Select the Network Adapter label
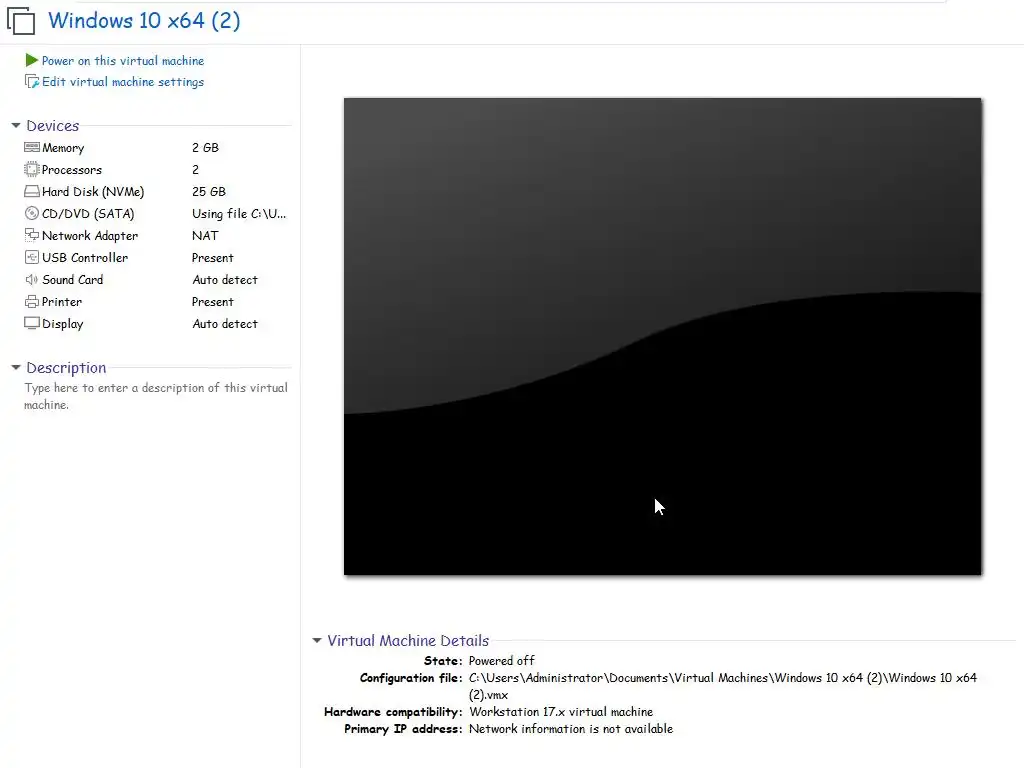The height and width of the screenshot is (768, 1024). 89,236
